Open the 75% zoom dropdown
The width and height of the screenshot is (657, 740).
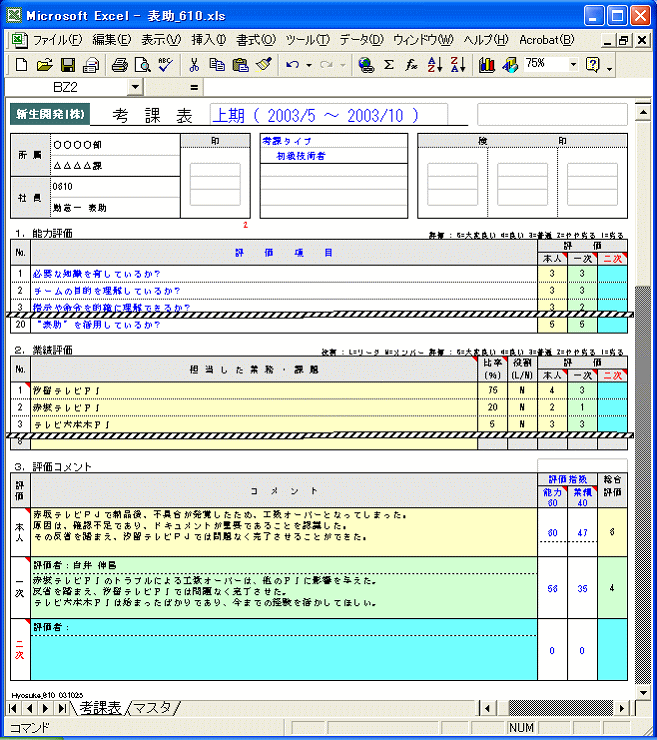(573, 64)
